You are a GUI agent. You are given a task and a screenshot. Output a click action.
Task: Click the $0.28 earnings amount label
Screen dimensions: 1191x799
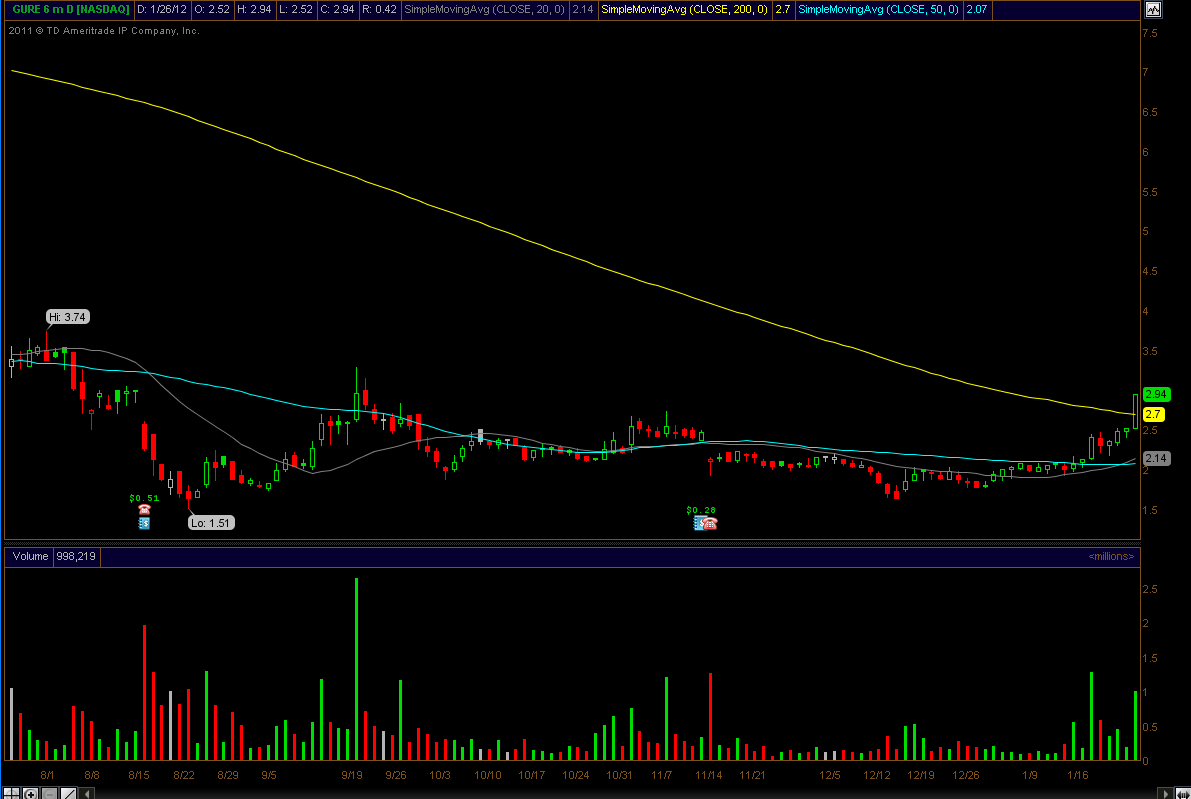tap(701, 510)
